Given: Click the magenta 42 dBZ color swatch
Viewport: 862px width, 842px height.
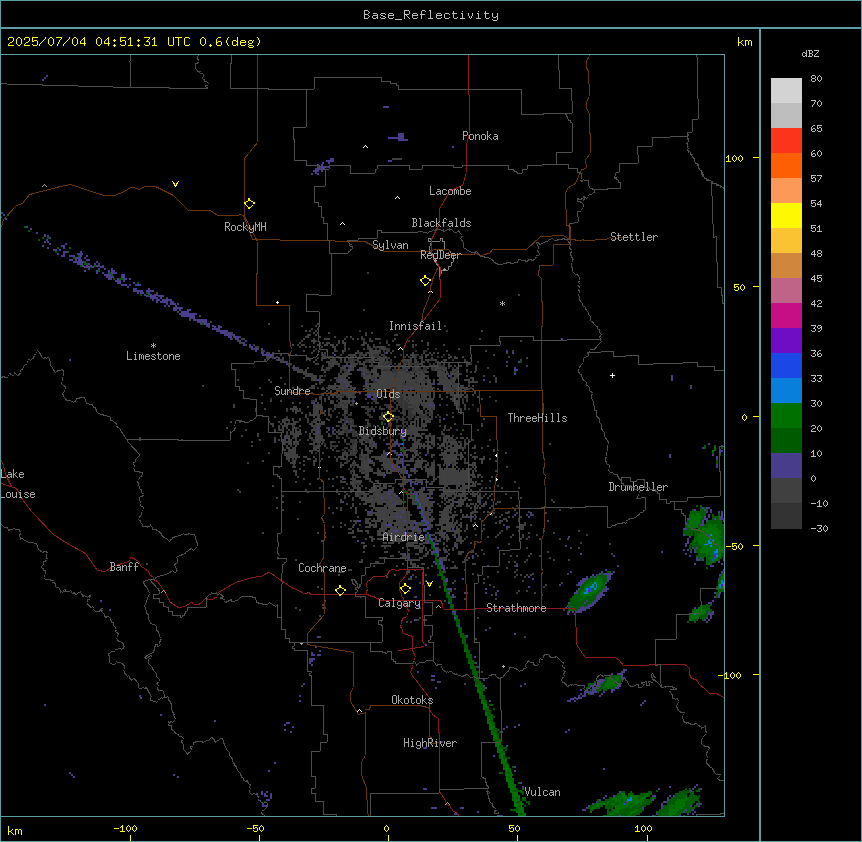Looking at the screenshot, I should pos(786,315).
